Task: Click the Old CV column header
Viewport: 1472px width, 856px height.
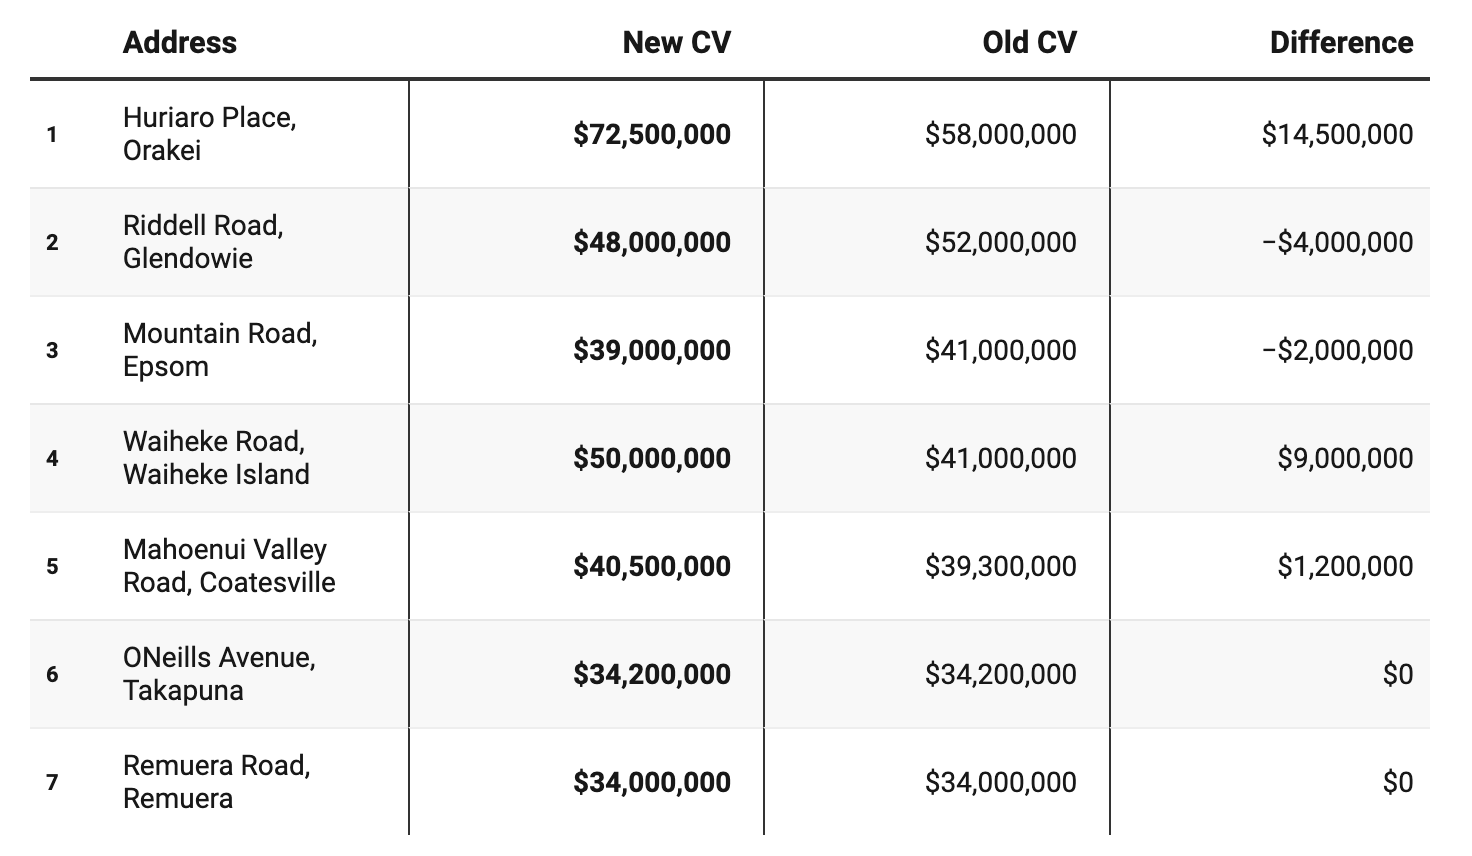Action: 1029,43
